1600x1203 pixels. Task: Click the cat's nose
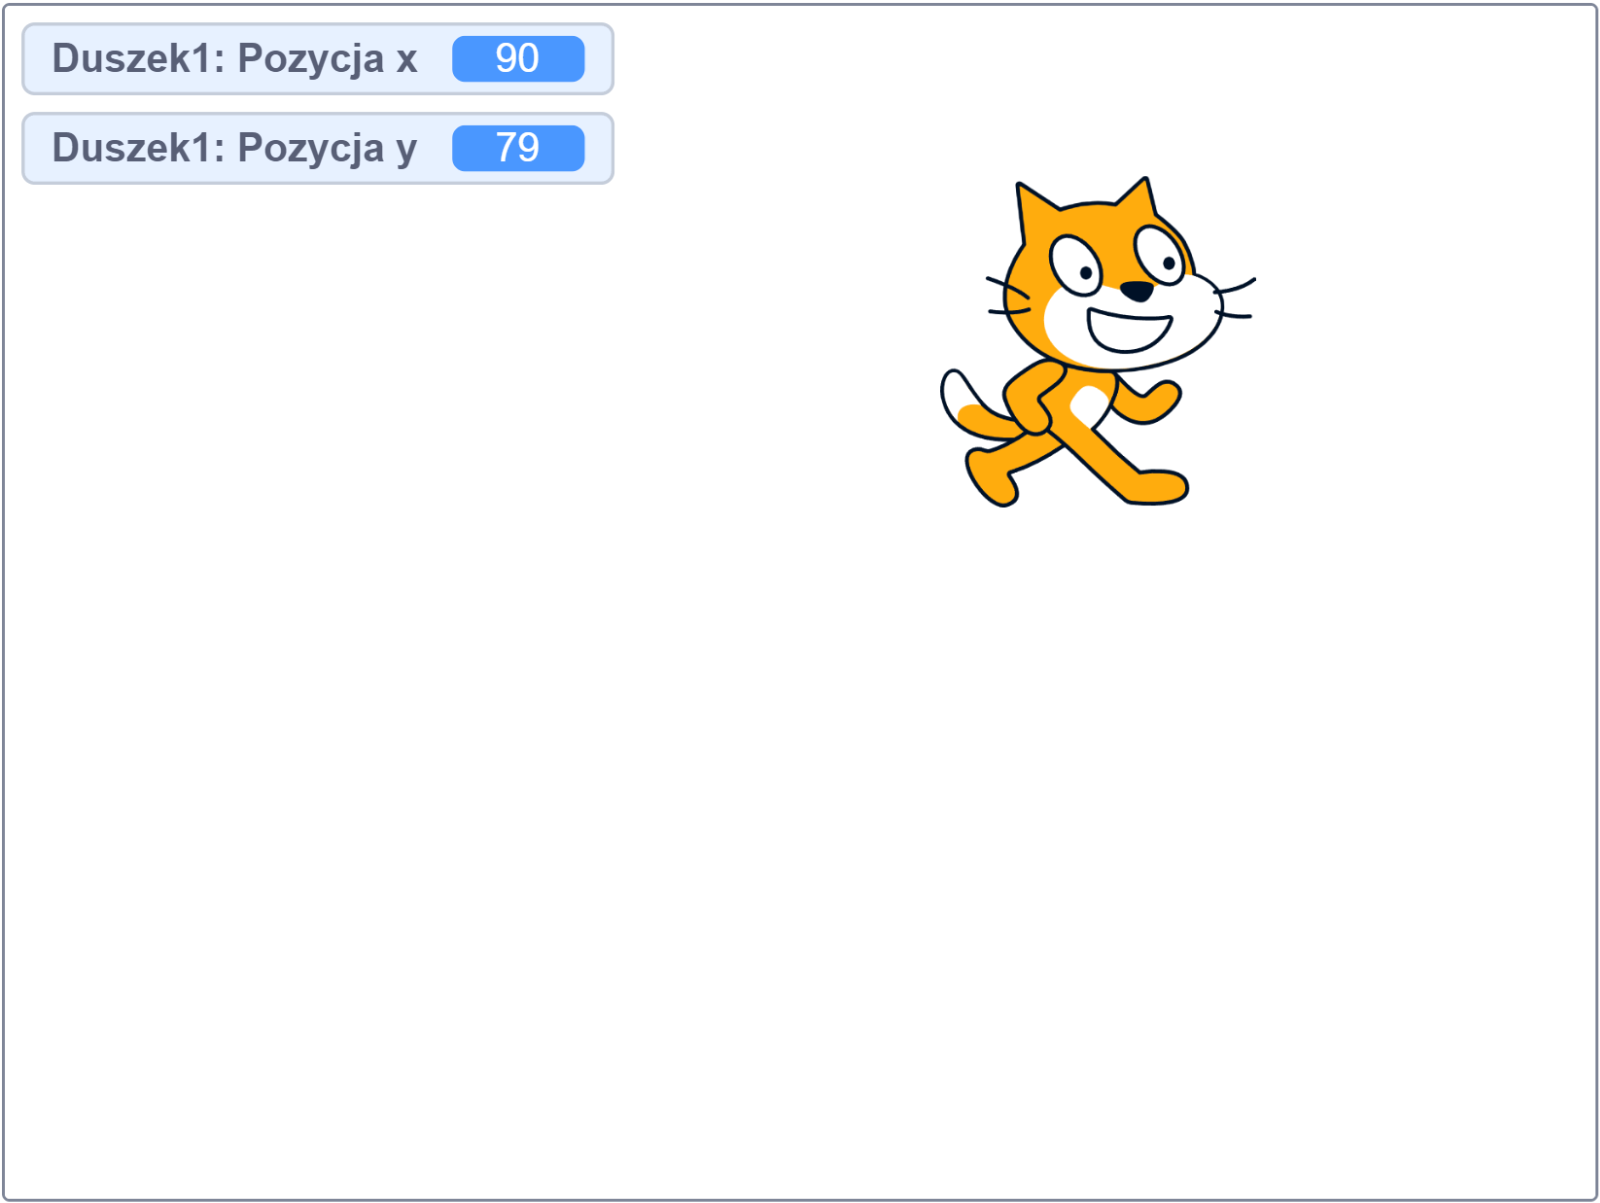pos(1135,292)
